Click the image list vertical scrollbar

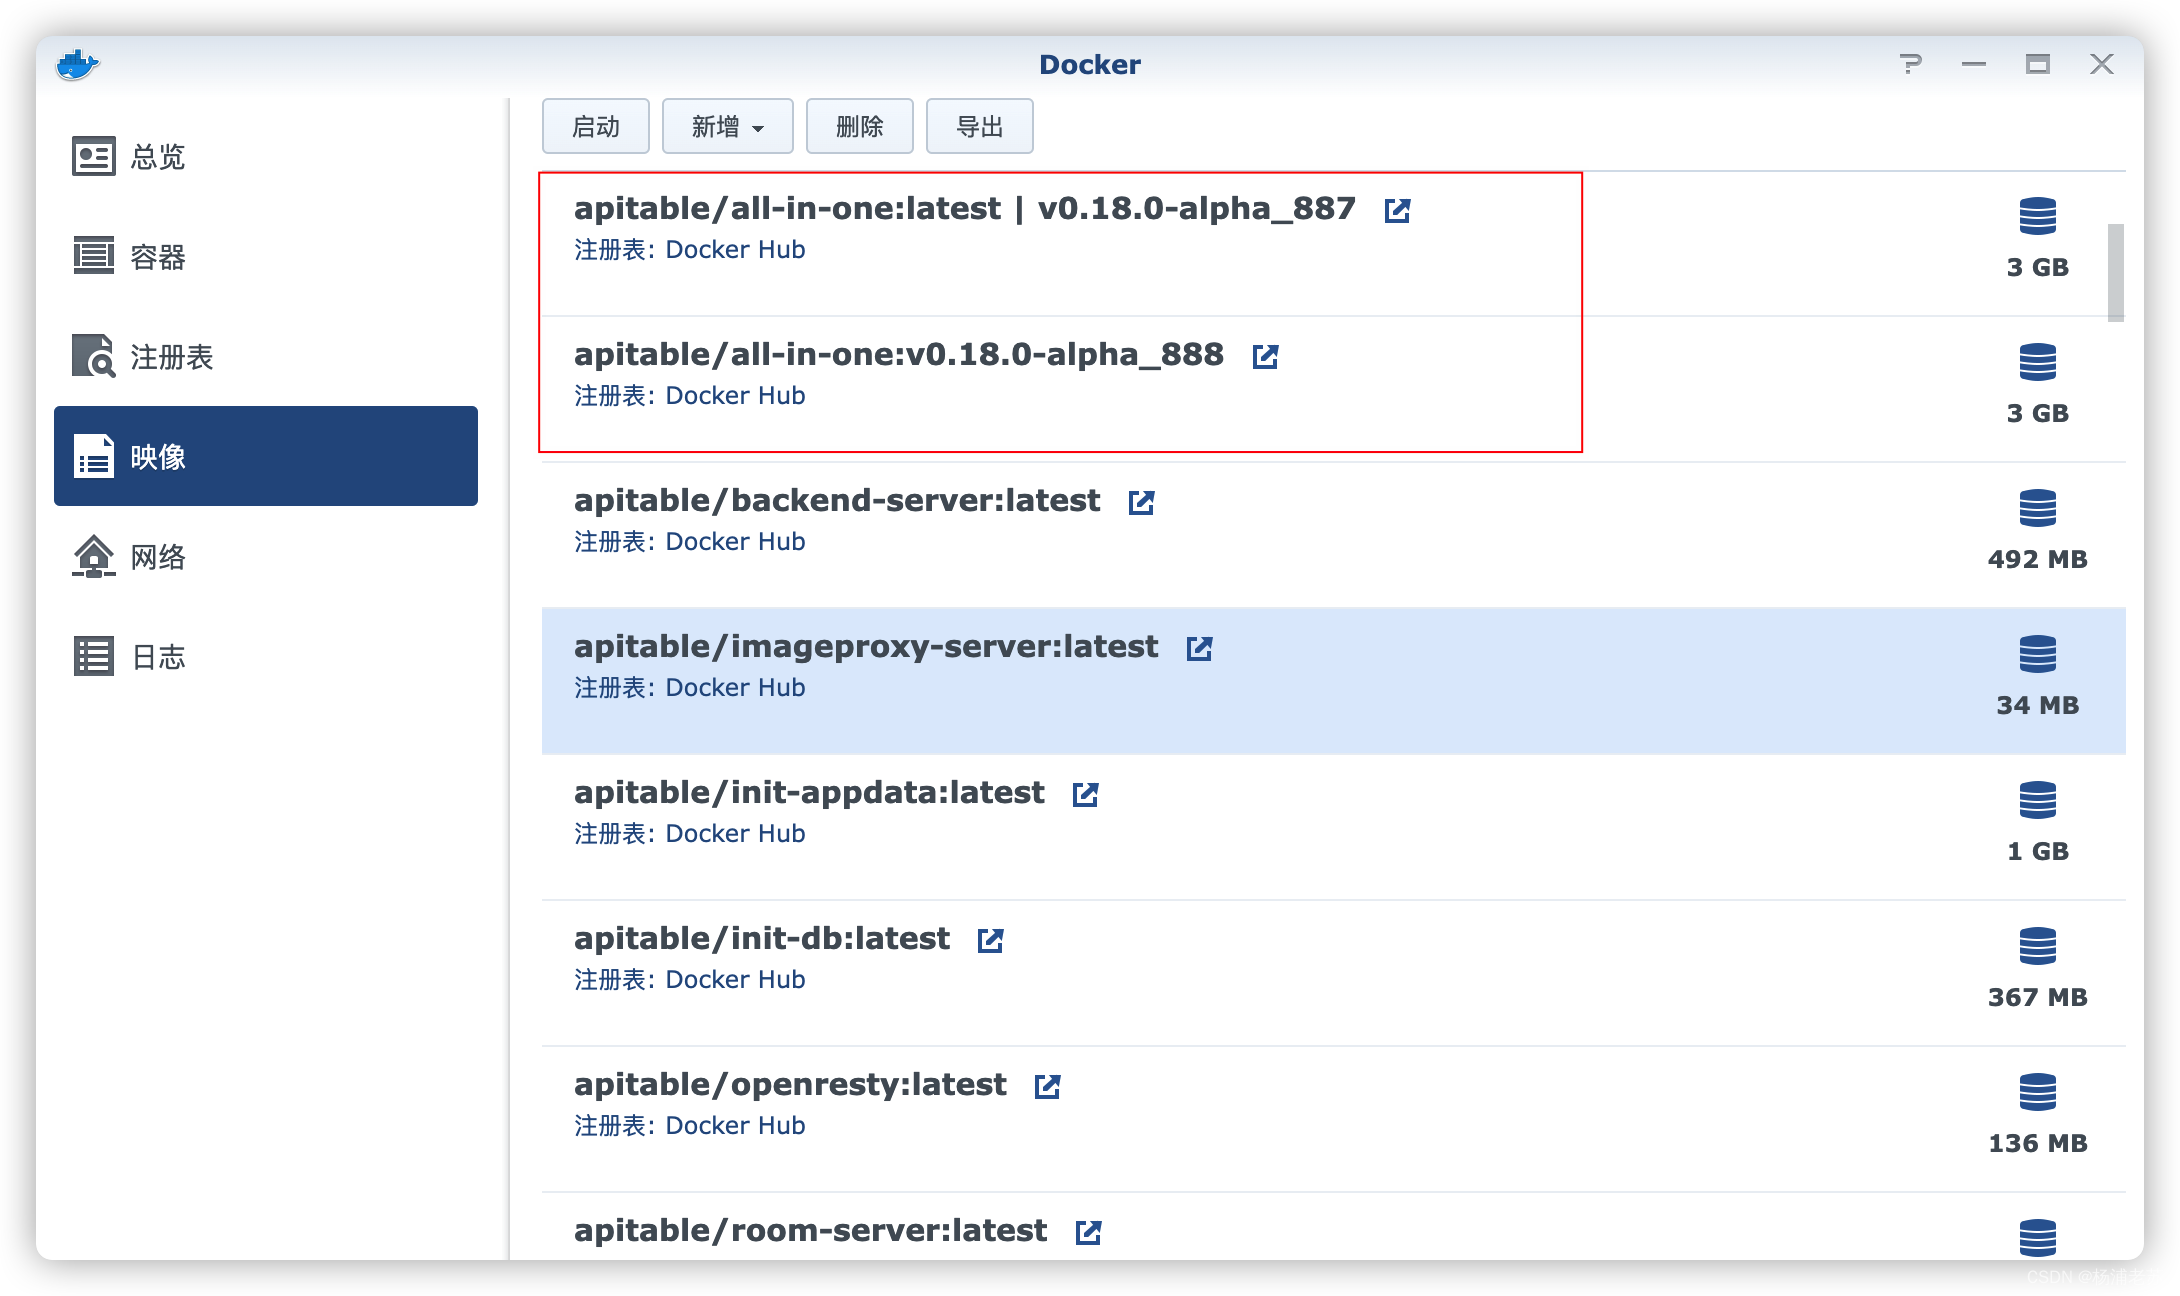(2115, 272)
